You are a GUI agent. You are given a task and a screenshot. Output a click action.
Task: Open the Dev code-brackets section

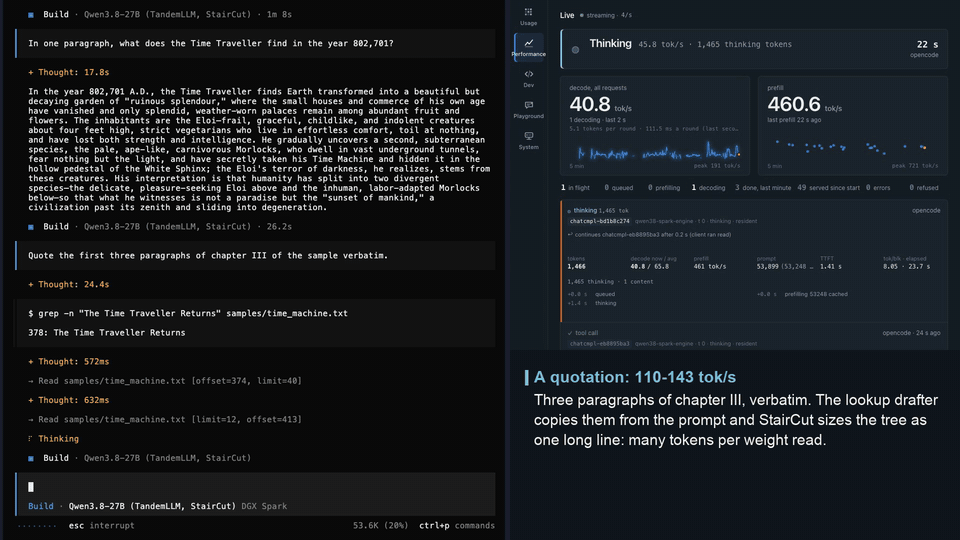528,78
